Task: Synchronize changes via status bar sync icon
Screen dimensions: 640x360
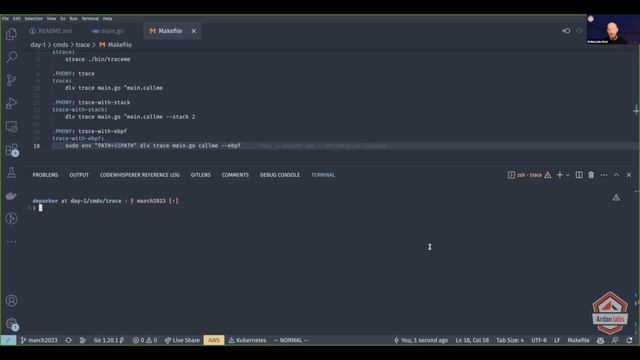Action: (x=69, y=340)
